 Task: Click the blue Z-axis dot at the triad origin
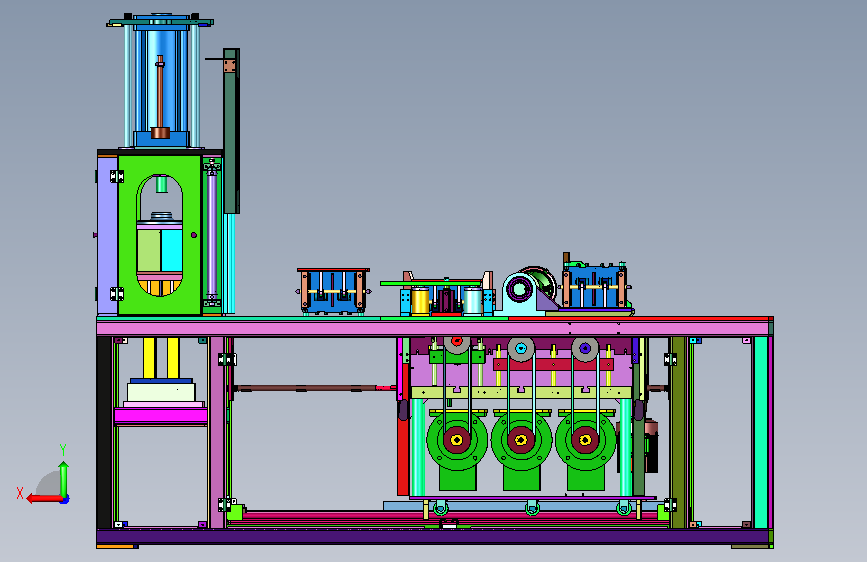65,499
